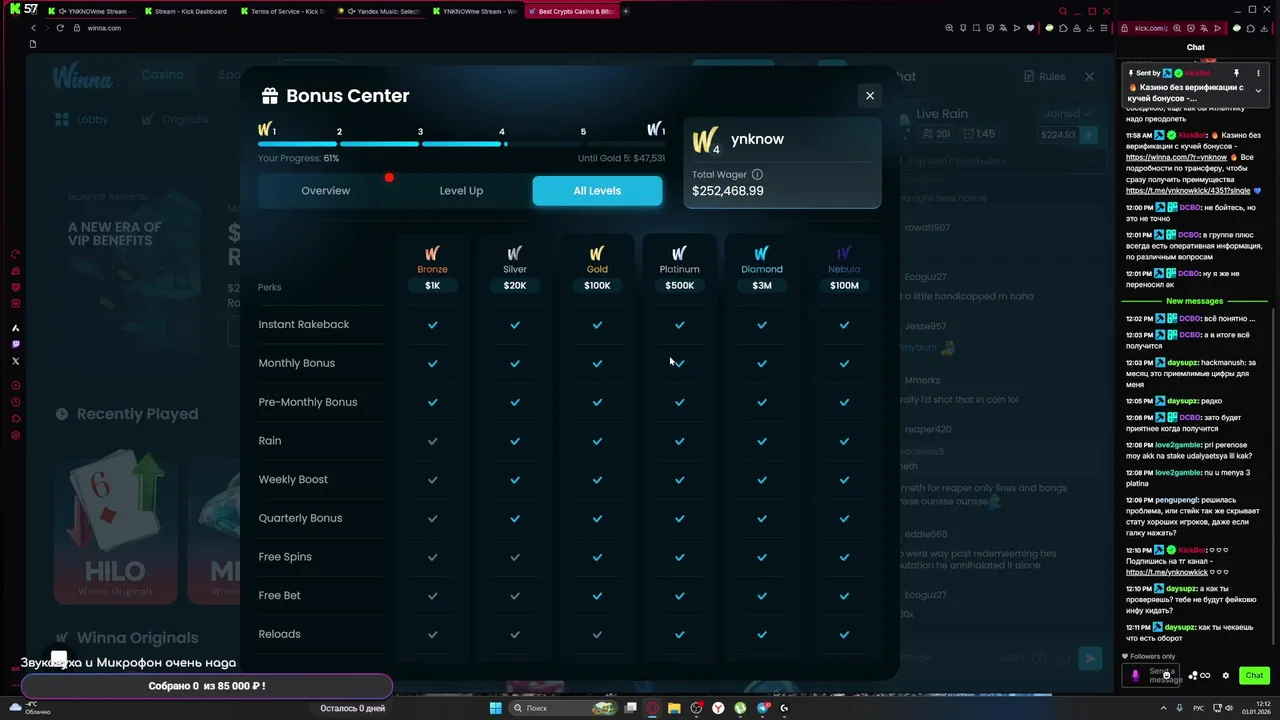The image size is (1280, 720).
Task: Switch to Terms of Service Kick tab
Action: (282, 11)
